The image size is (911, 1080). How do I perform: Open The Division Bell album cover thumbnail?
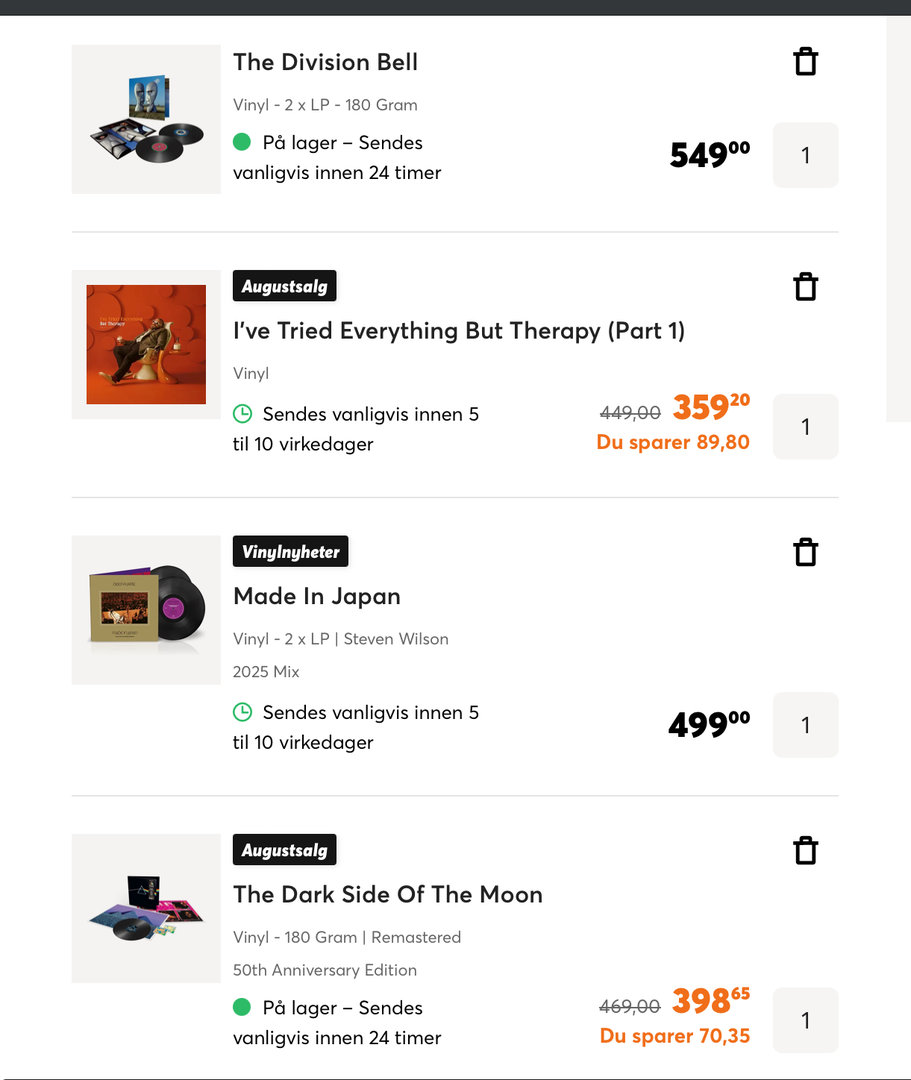click(146, 119)
